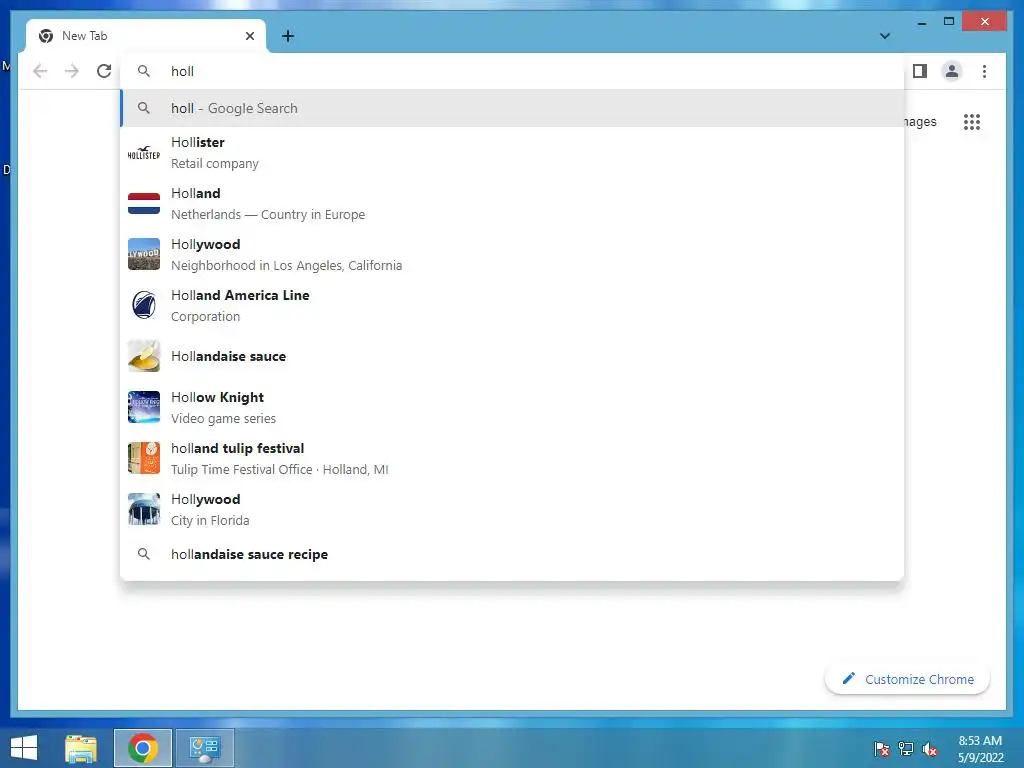Click the Hollywood Florida water tower thumbnail
Image resolution: width=1024 pixels, height=768 pixels.
pyautogui.click(x=144, y=509)
